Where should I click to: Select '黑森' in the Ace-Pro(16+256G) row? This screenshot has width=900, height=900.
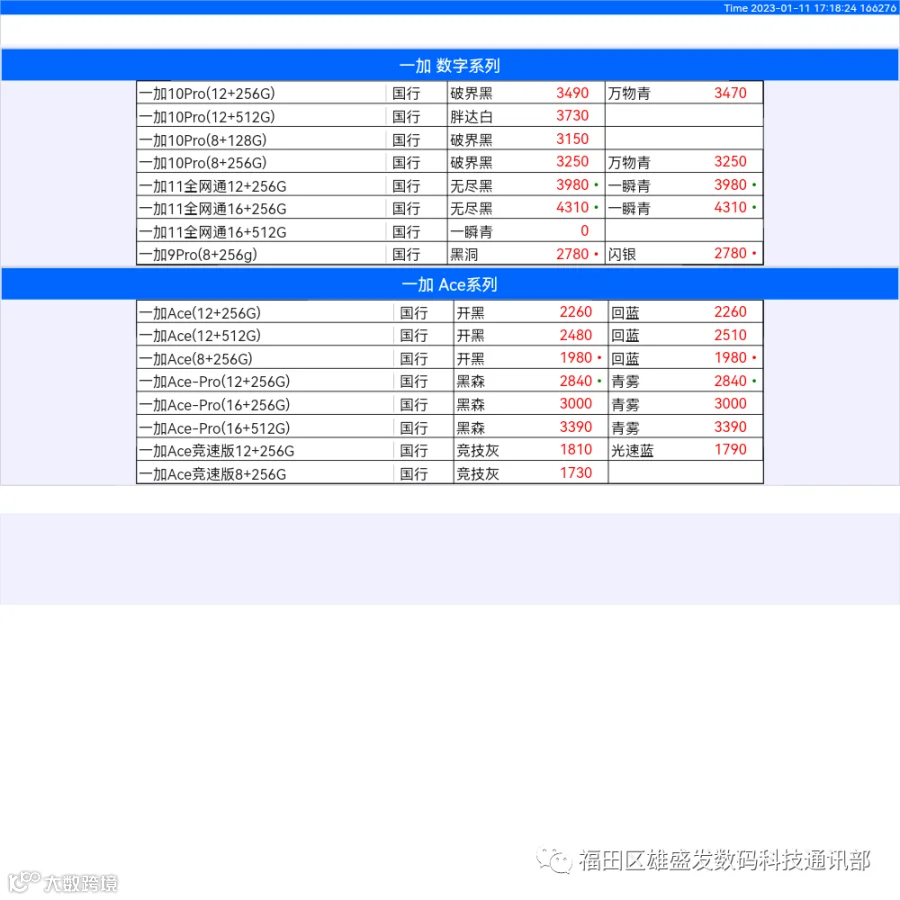tap(471, 405)
